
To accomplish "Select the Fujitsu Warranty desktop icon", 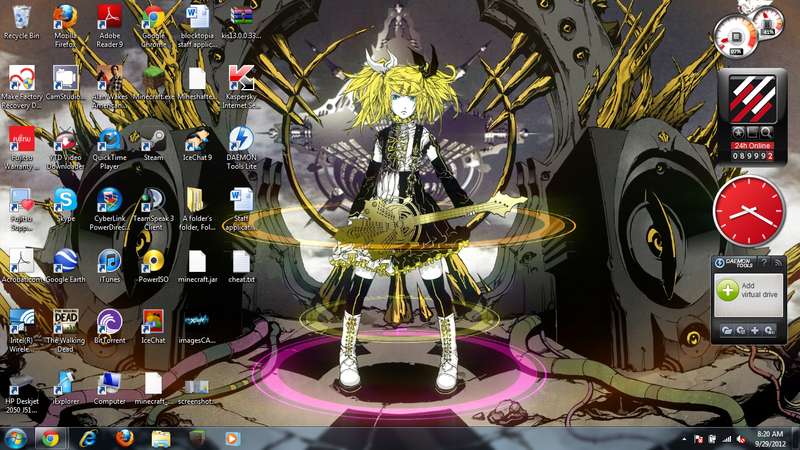I will (x=21, y=148).
